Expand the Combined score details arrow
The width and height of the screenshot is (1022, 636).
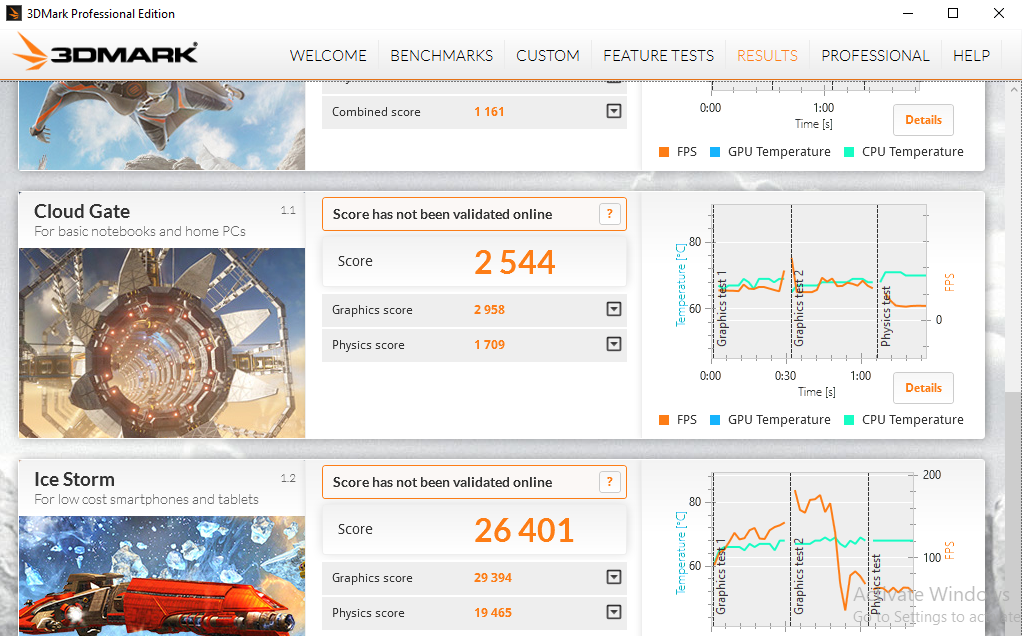[x=613, y=111]
